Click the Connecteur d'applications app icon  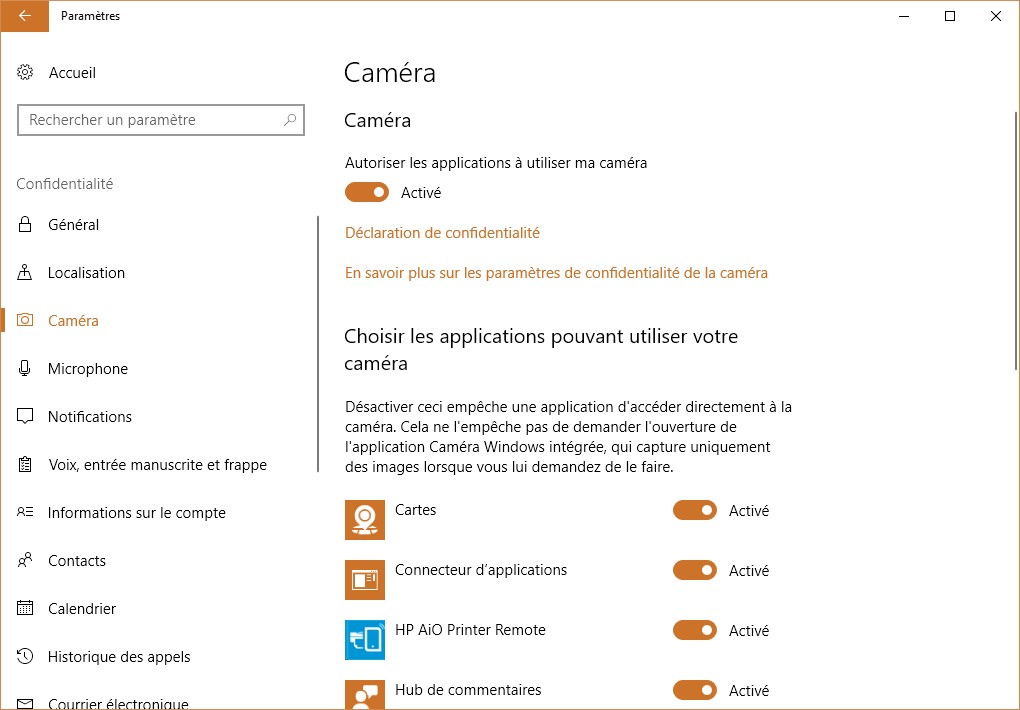[x=365, y=580]
